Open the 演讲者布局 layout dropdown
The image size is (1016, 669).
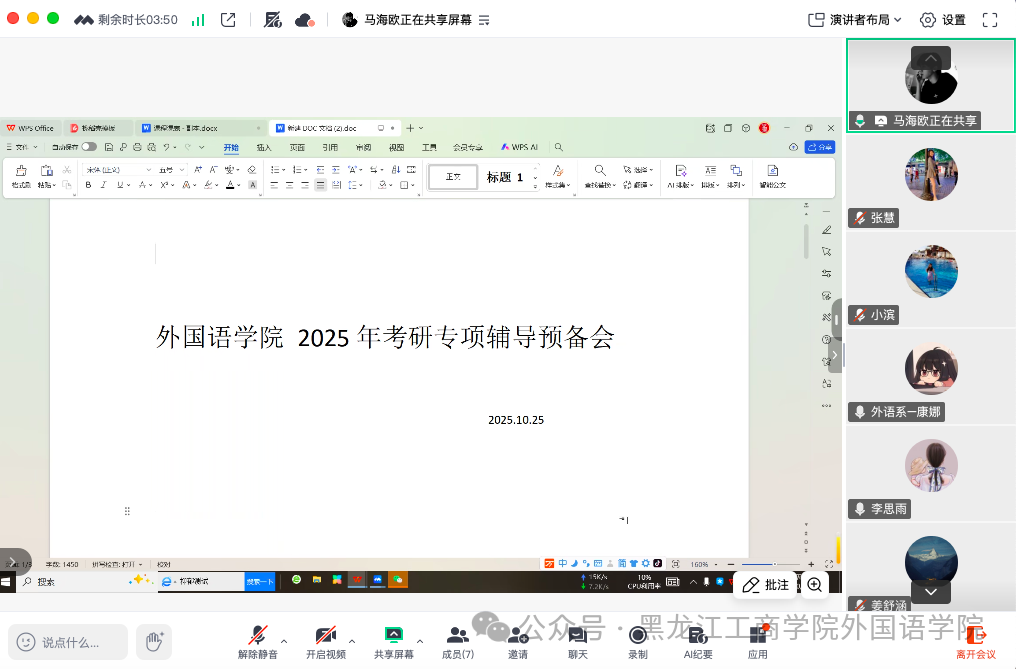tap(854, 19)
